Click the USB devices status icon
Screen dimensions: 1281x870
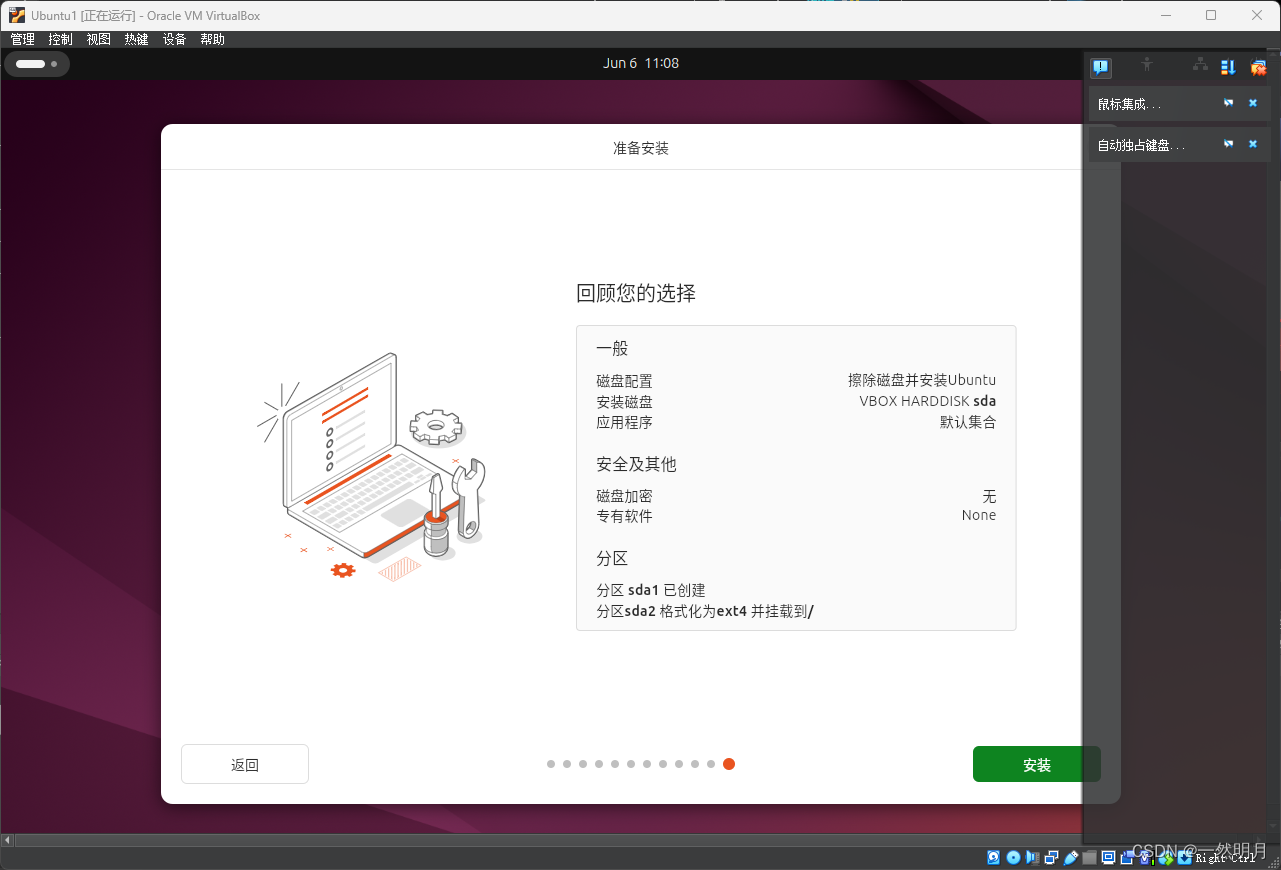(1071, 857)
